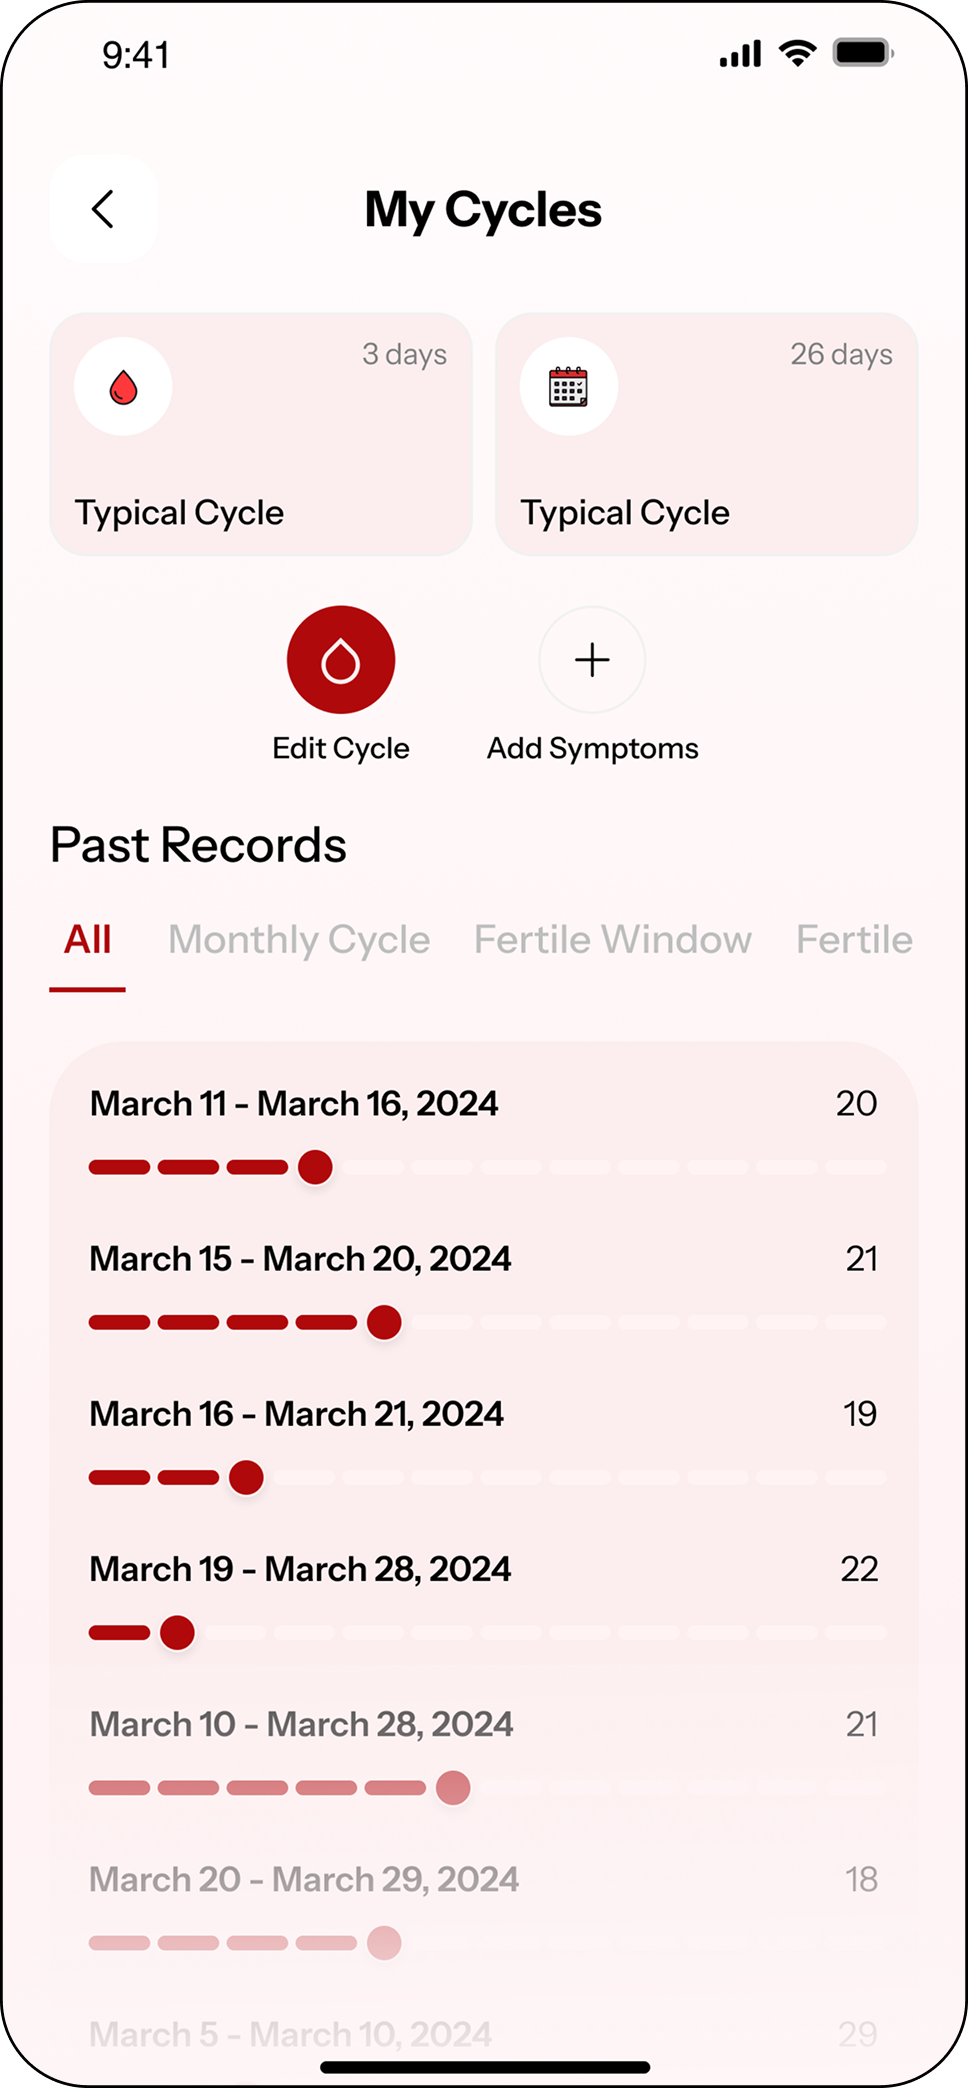Tap the plus Add Symptoms icon
The height and width of the screenshot is (2088, 968).
592,660
